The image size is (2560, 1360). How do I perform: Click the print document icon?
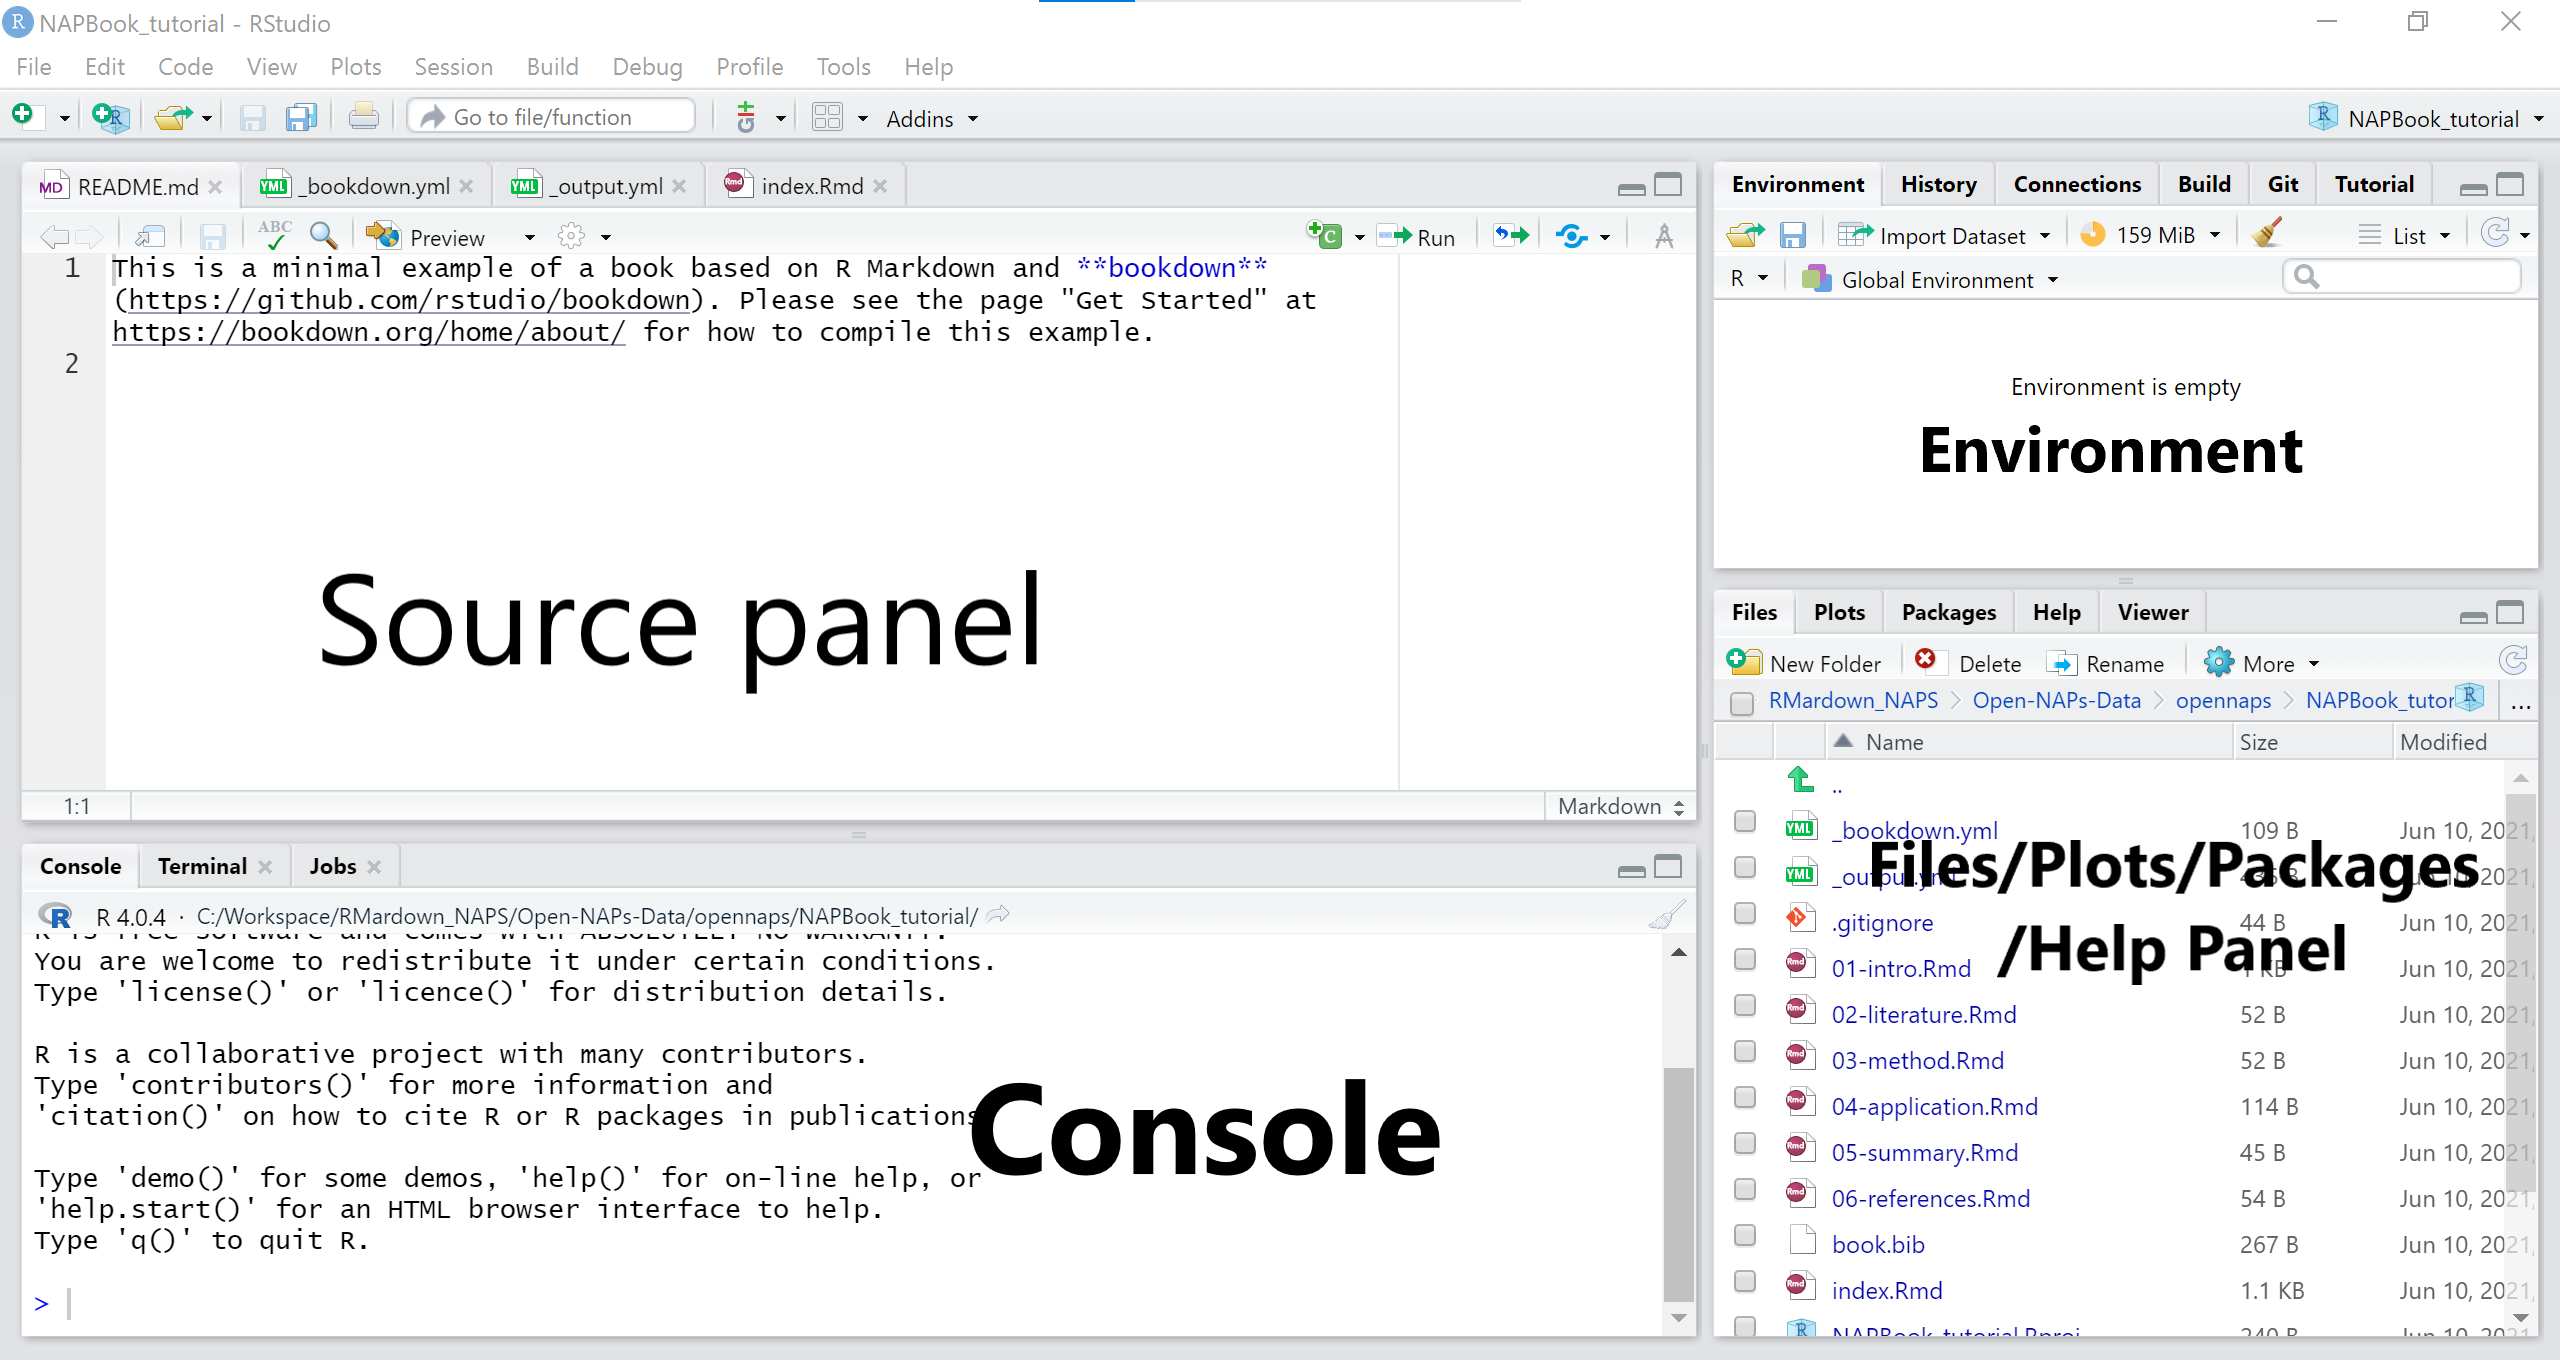click(363, 118)
